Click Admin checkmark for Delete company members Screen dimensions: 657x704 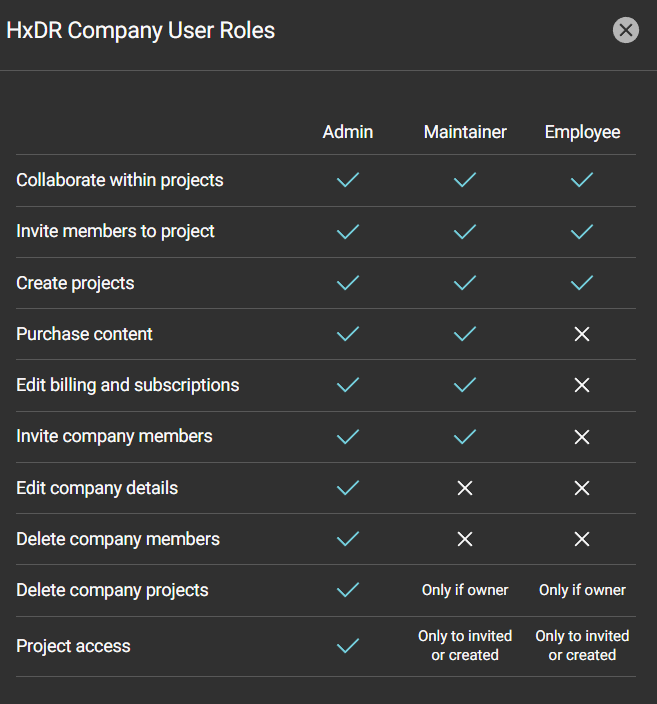click(348, 539)
